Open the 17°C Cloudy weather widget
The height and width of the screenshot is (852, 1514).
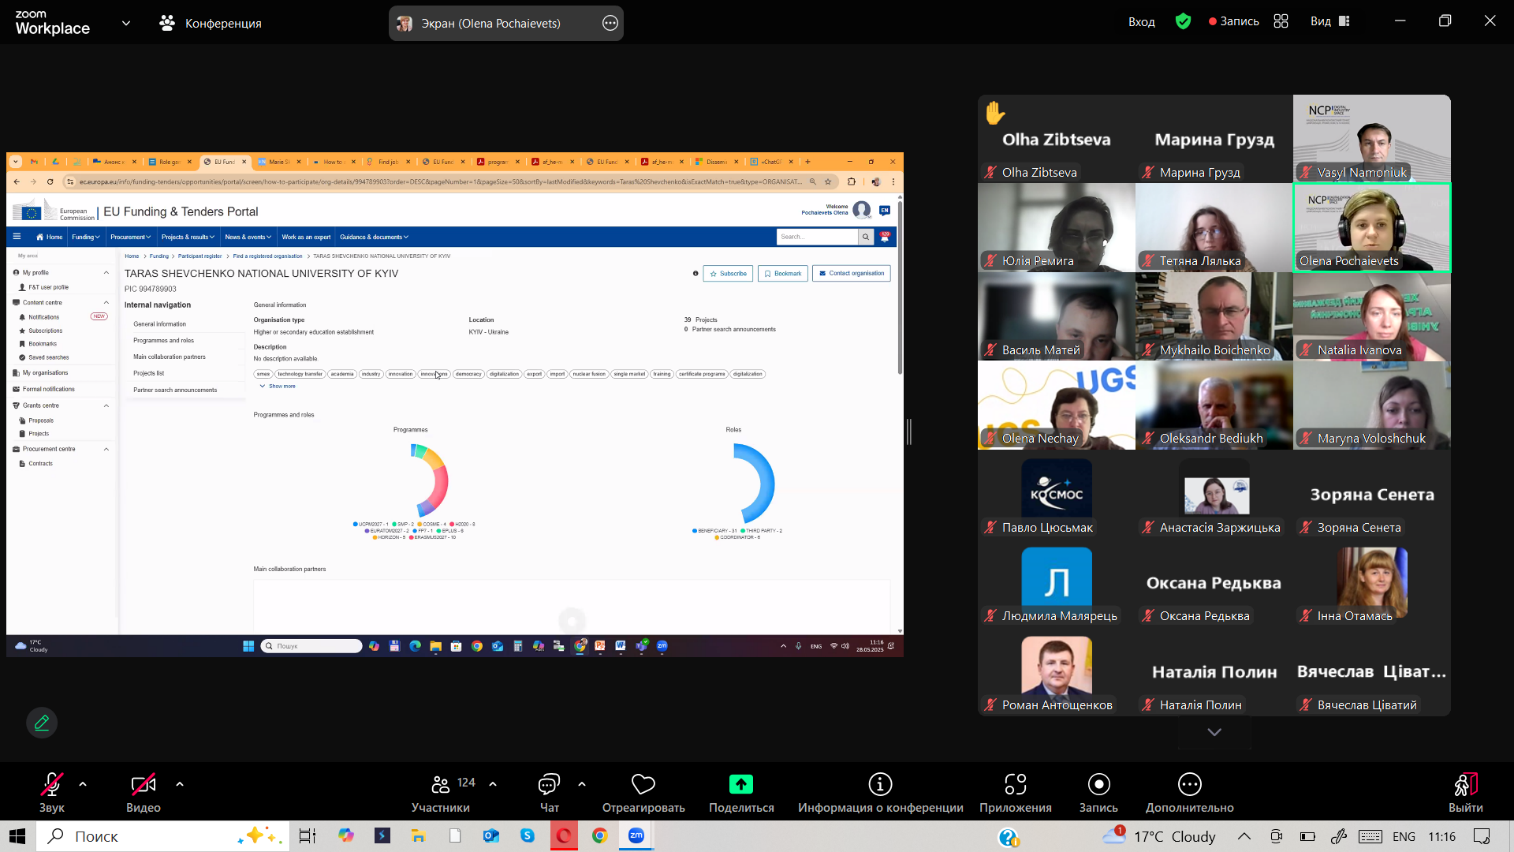[x=1160, y=836]
